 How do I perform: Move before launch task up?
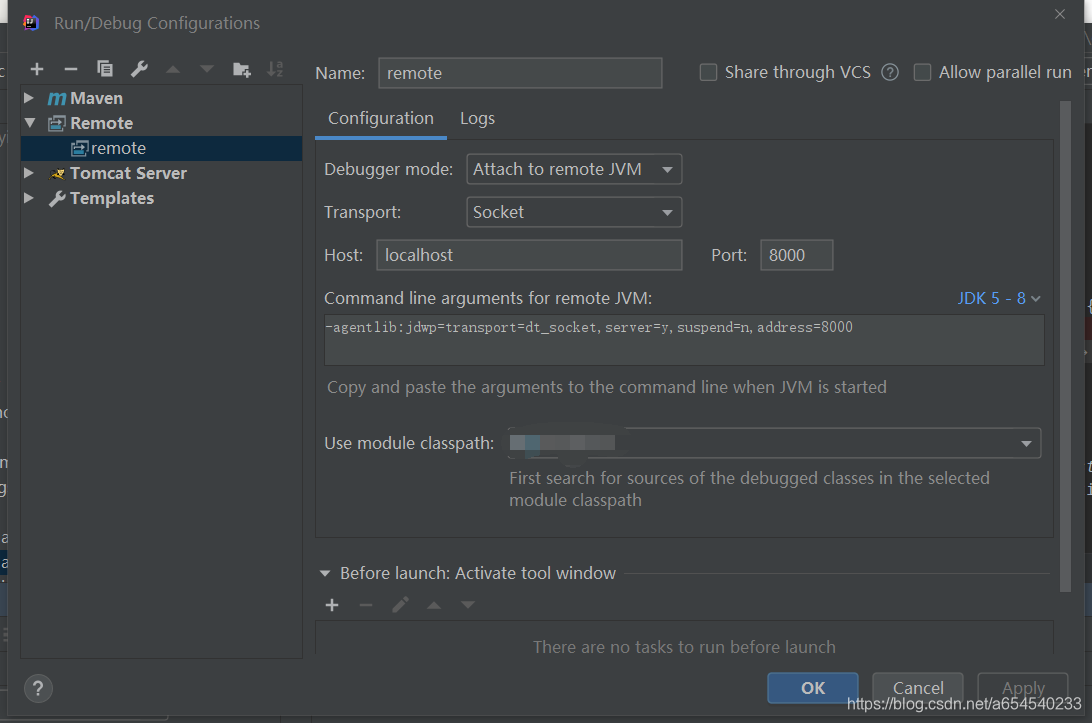click(434, 605)
